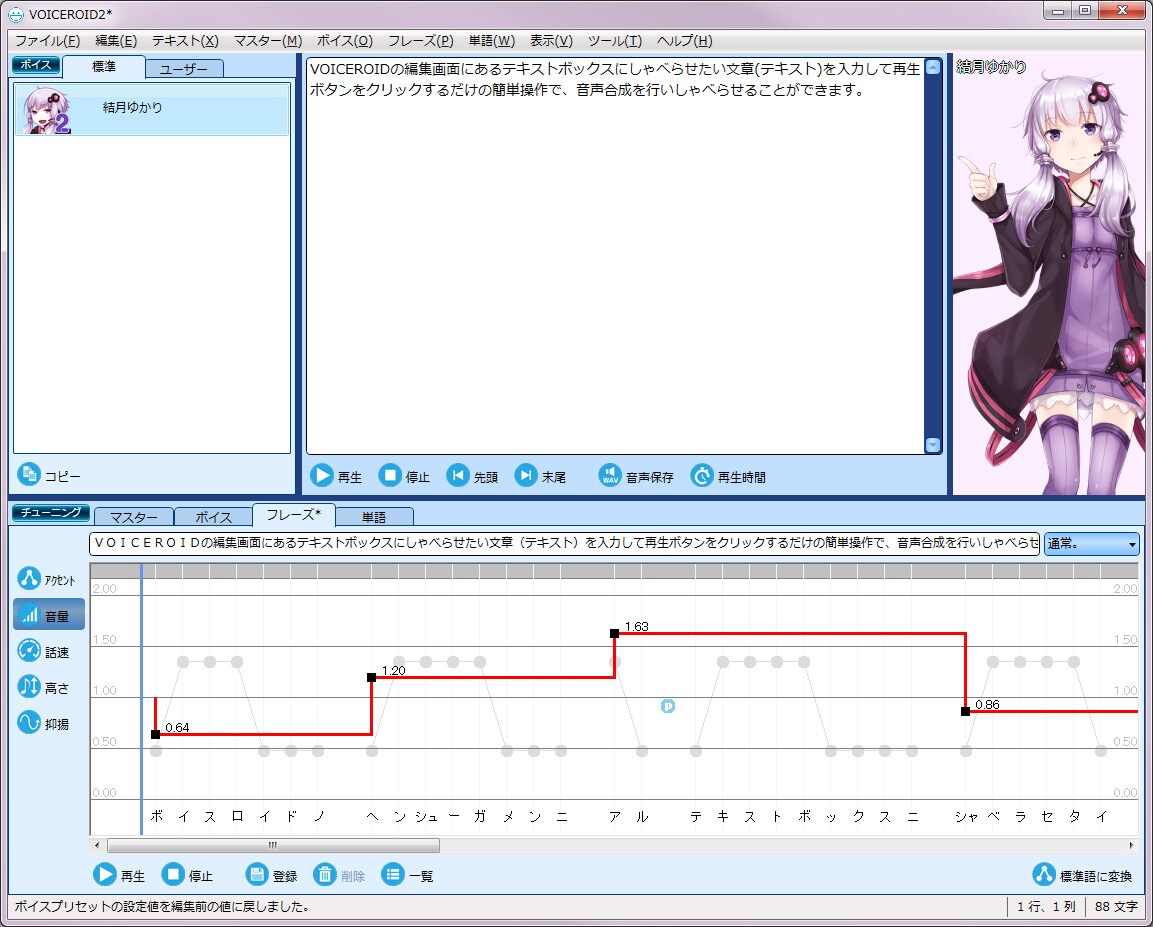Viewport: 1153px width, 927px height.
Task: Play the text with the editor's 再生 button
Action: pos(336,476)
